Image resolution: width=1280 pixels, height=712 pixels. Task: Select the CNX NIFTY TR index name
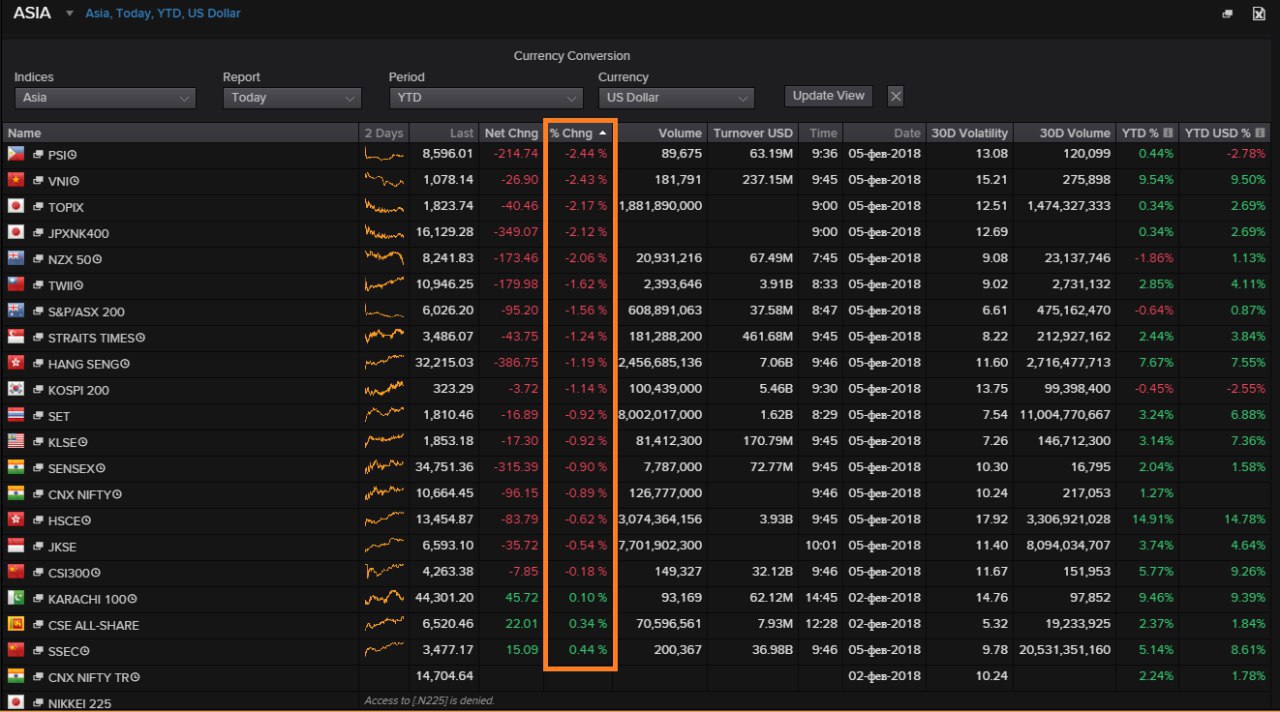(x=88, y=677)
